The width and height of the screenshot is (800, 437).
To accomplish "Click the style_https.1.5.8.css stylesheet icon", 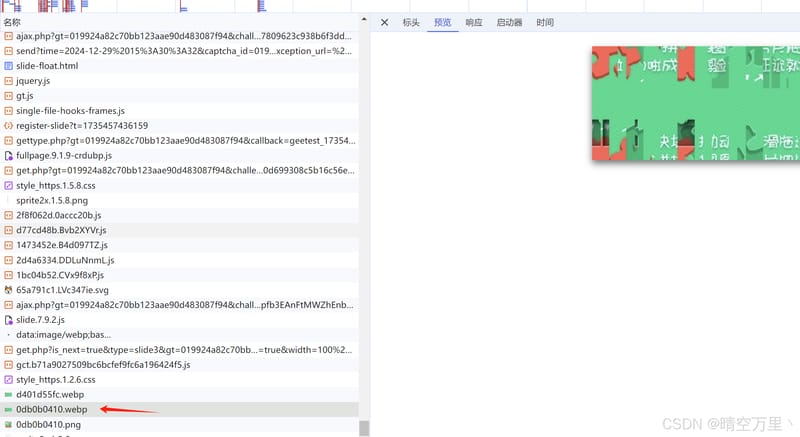I will click(x=8, y=186).
